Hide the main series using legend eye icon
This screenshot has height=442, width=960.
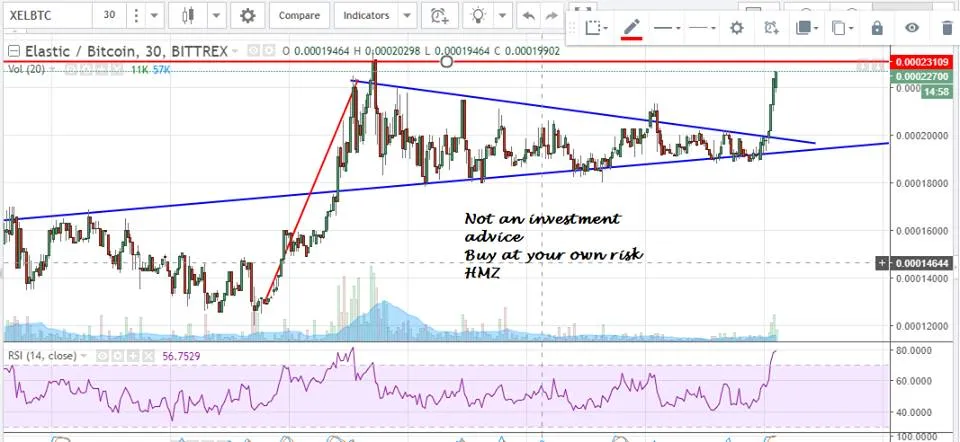click(x=253, y=51)
